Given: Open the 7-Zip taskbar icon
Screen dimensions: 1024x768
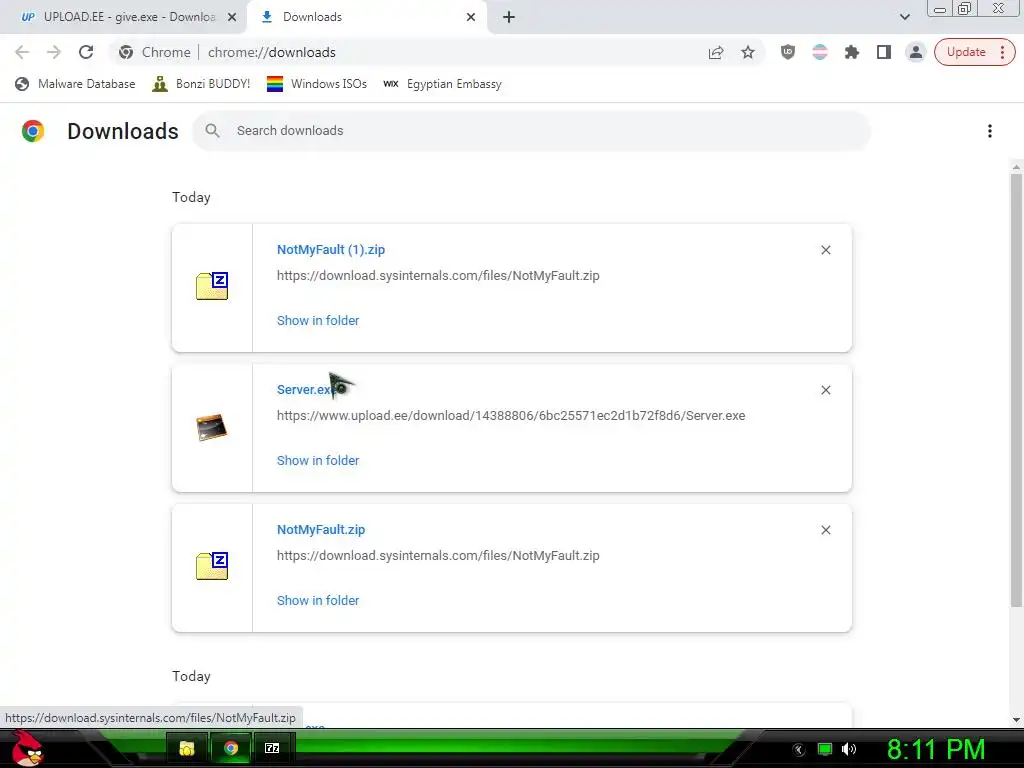Looking at the screenshot, I should (x=272, y=748).
